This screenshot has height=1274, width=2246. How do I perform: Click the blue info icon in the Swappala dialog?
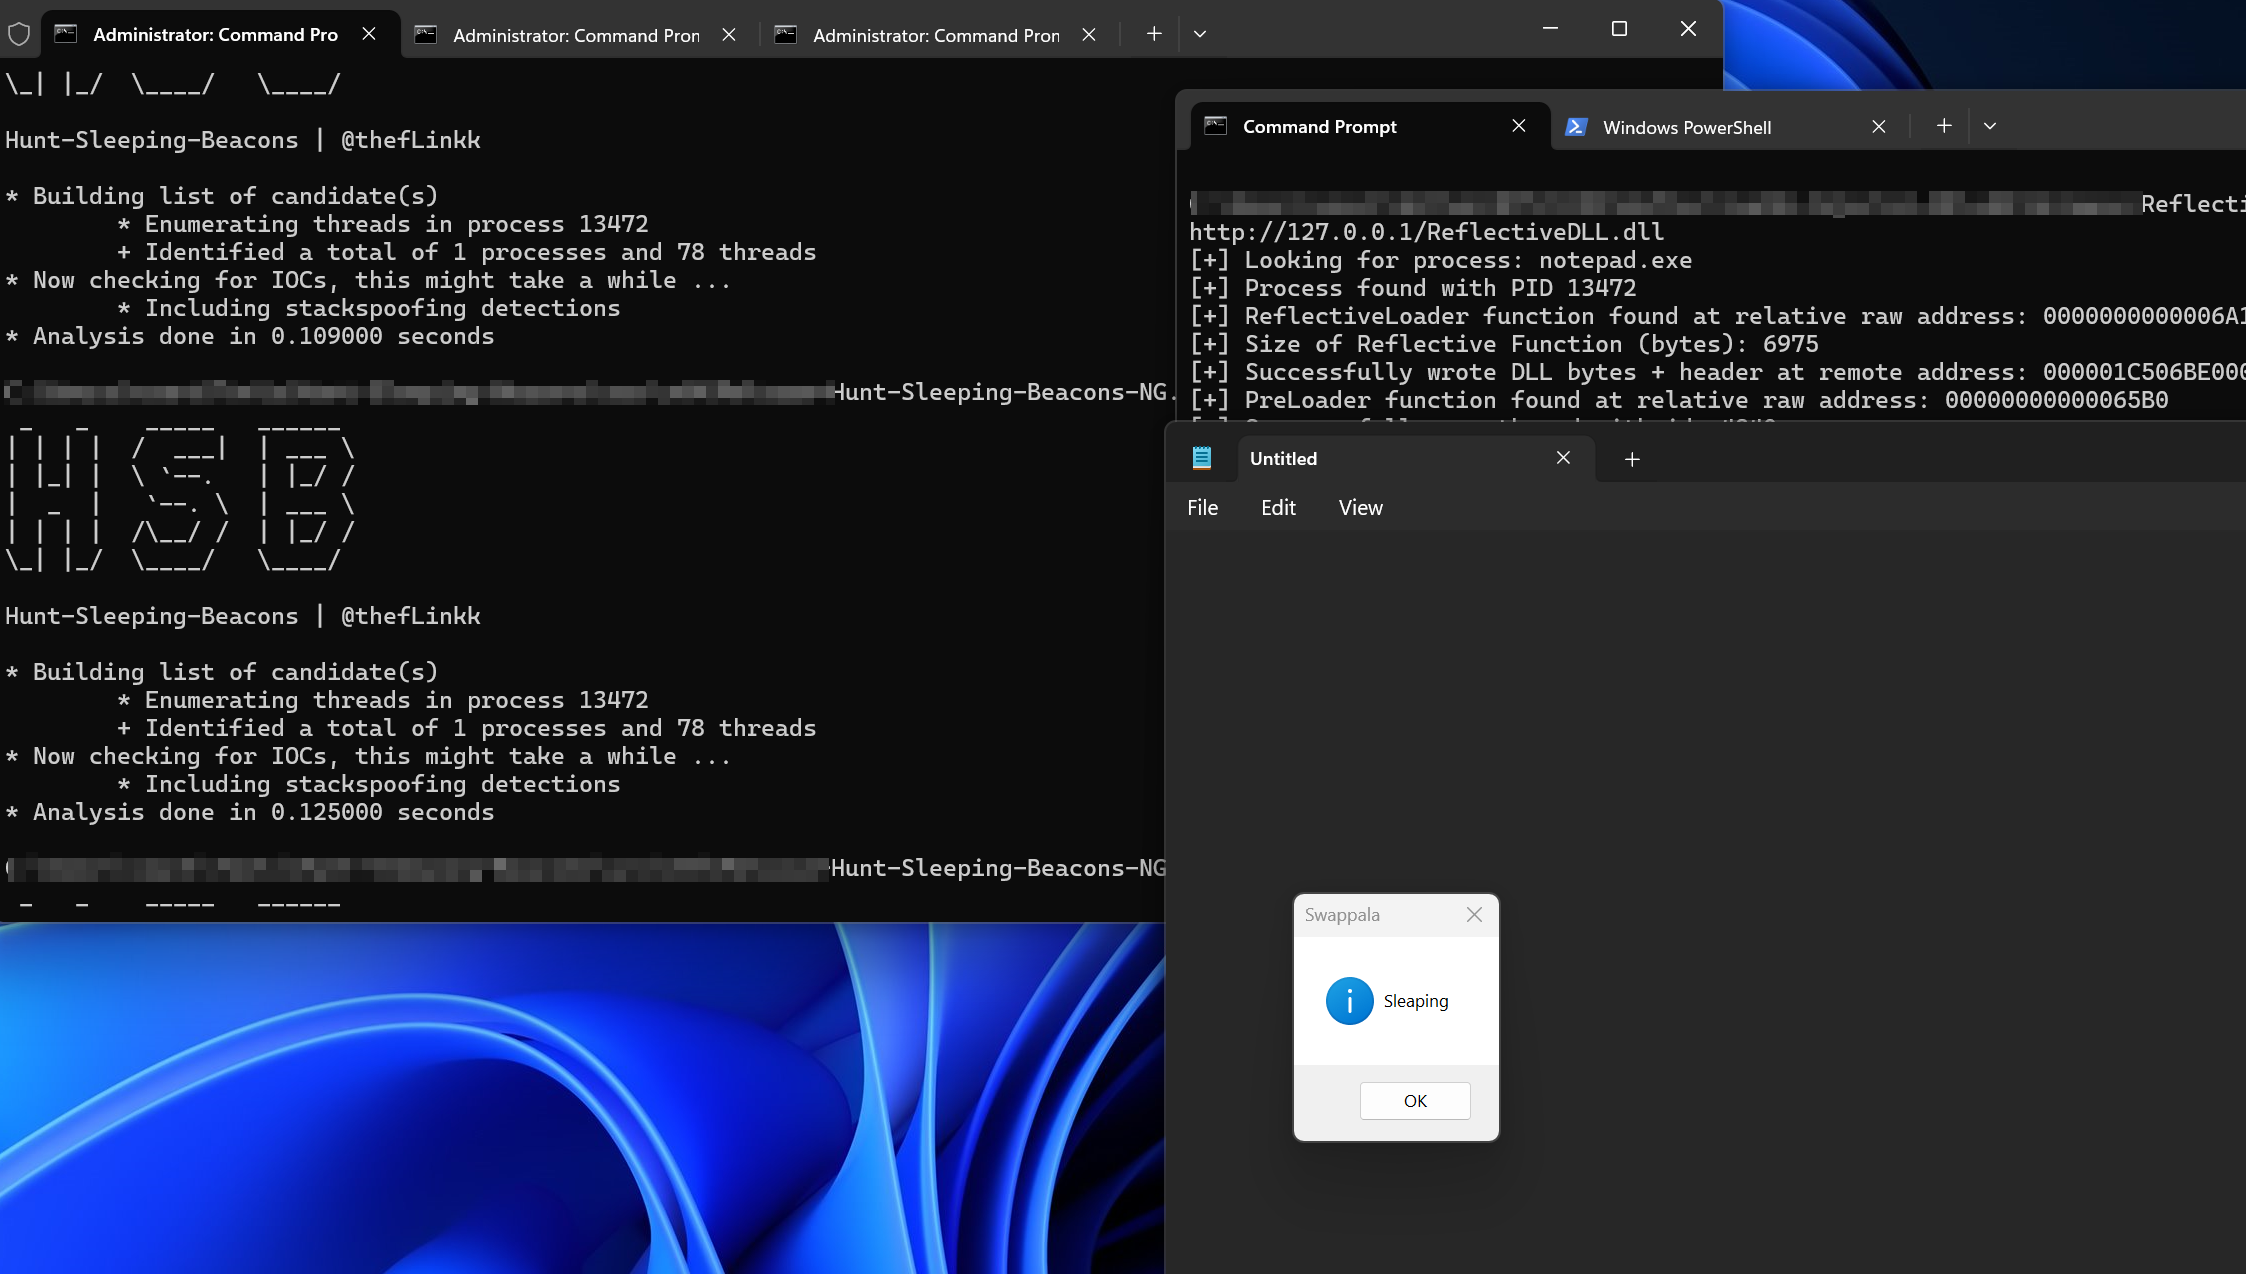[x=1348, y=1000]
